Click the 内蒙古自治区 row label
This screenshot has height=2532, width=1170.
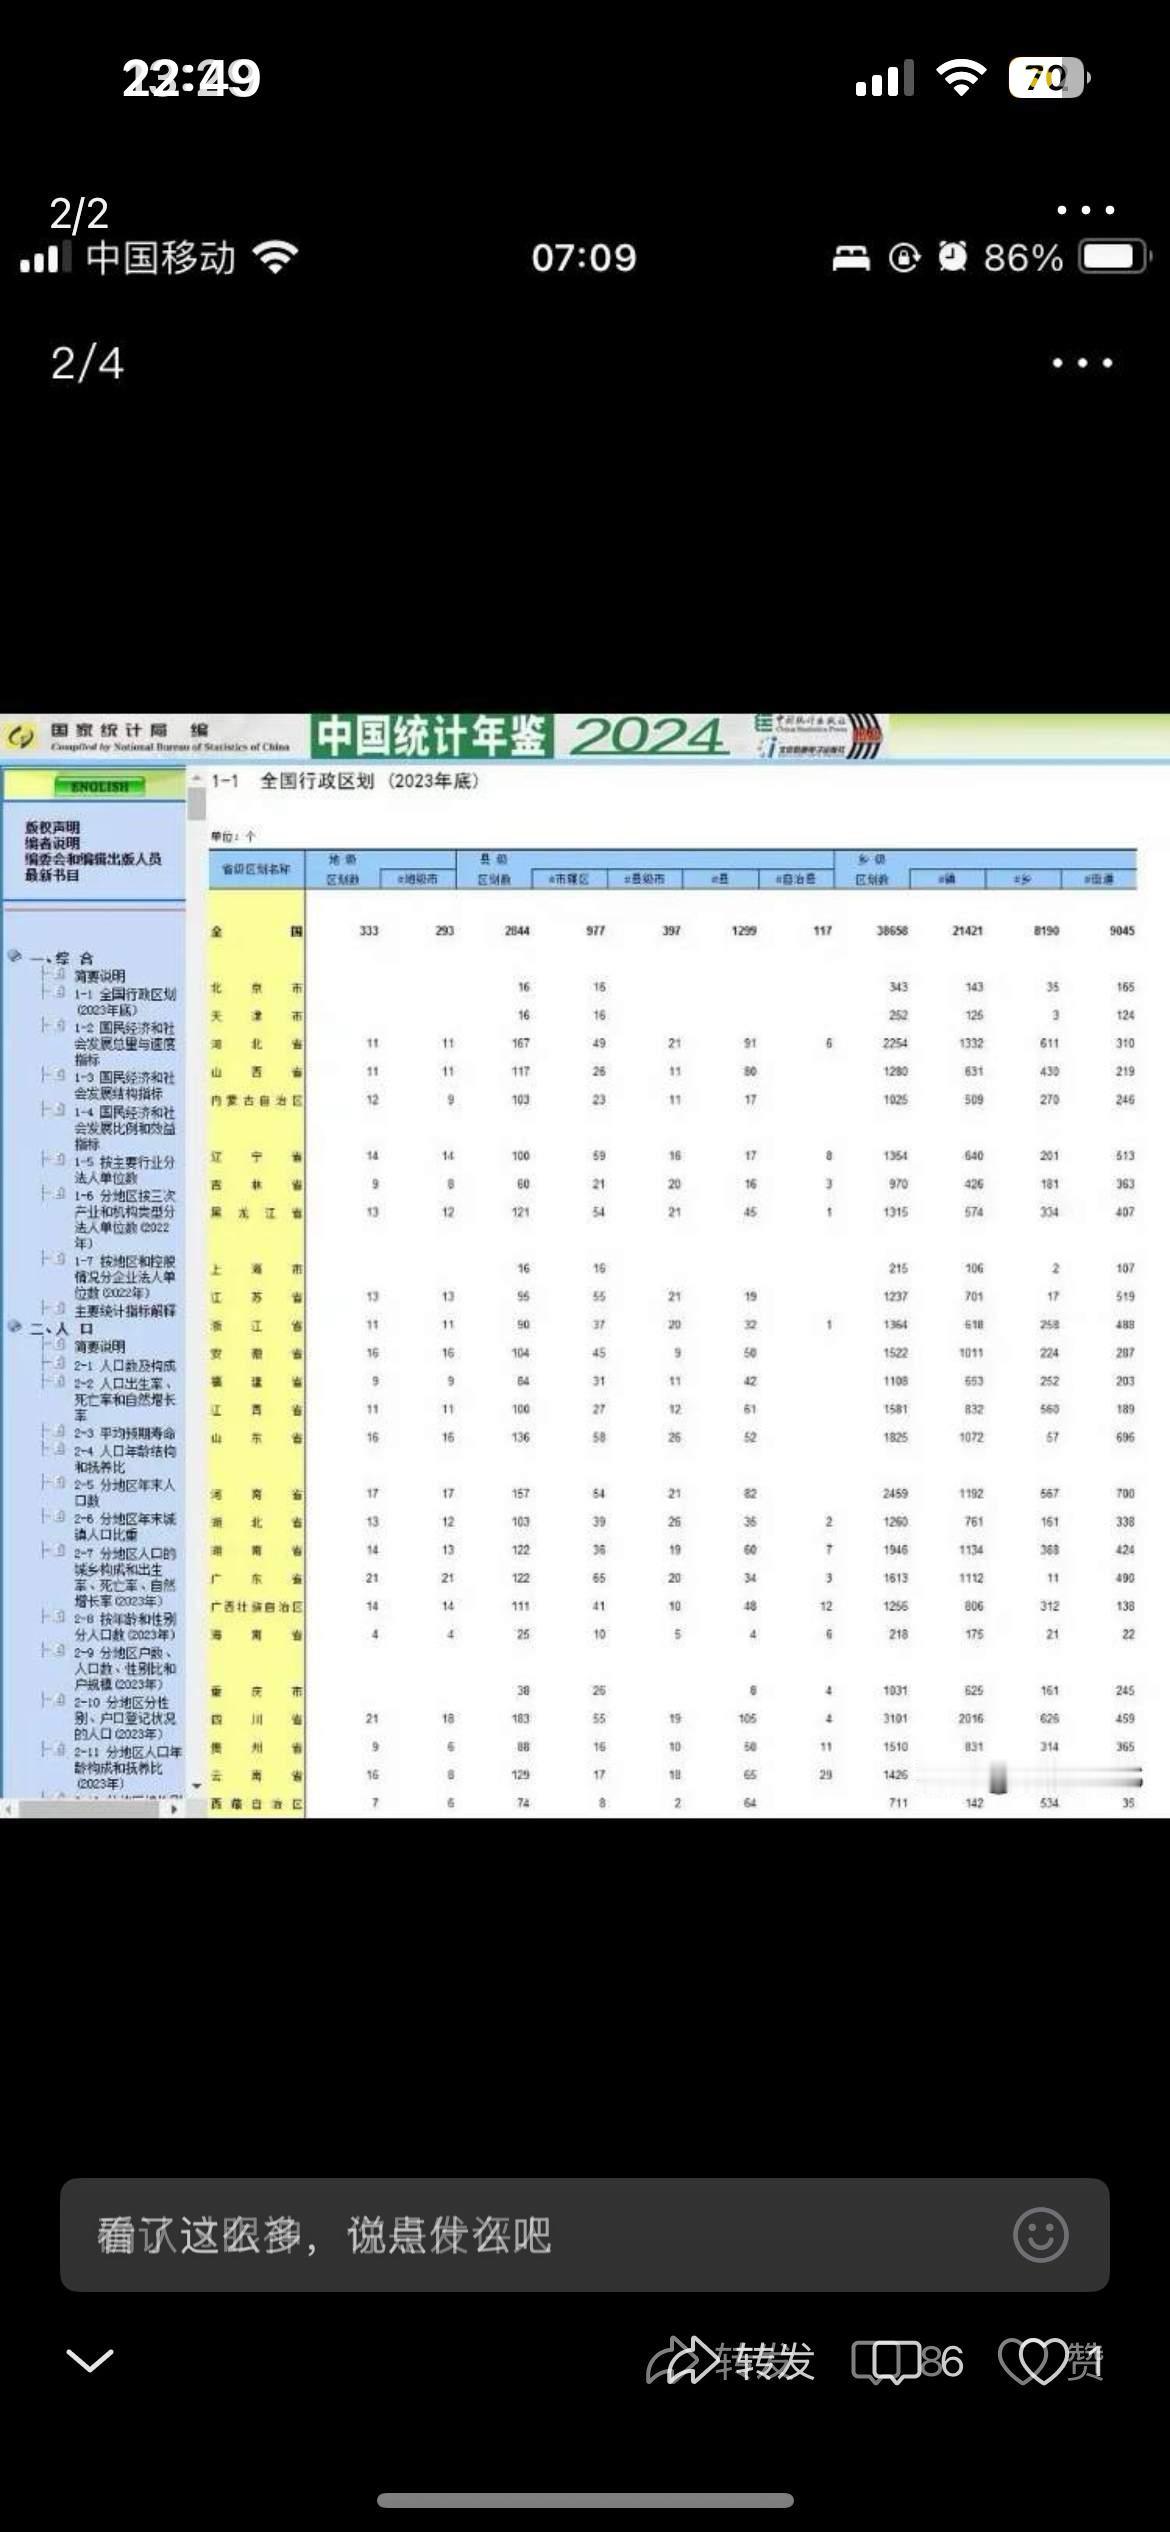[256, 1100]
